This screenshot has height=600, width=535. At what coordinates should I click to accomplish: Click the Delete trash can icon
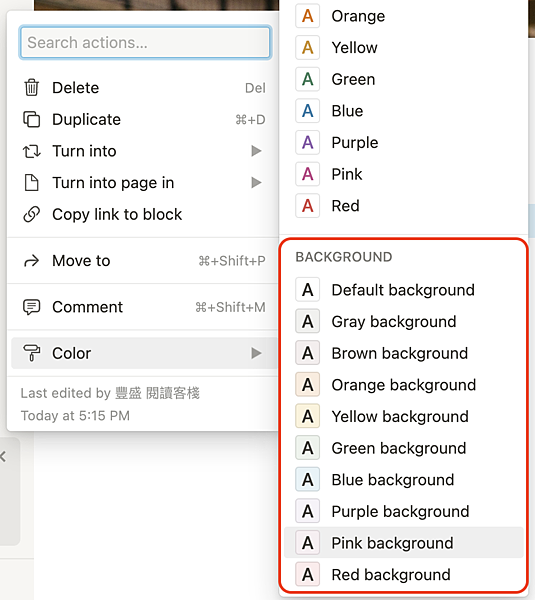pyautogui.click(x=31, y=88)
